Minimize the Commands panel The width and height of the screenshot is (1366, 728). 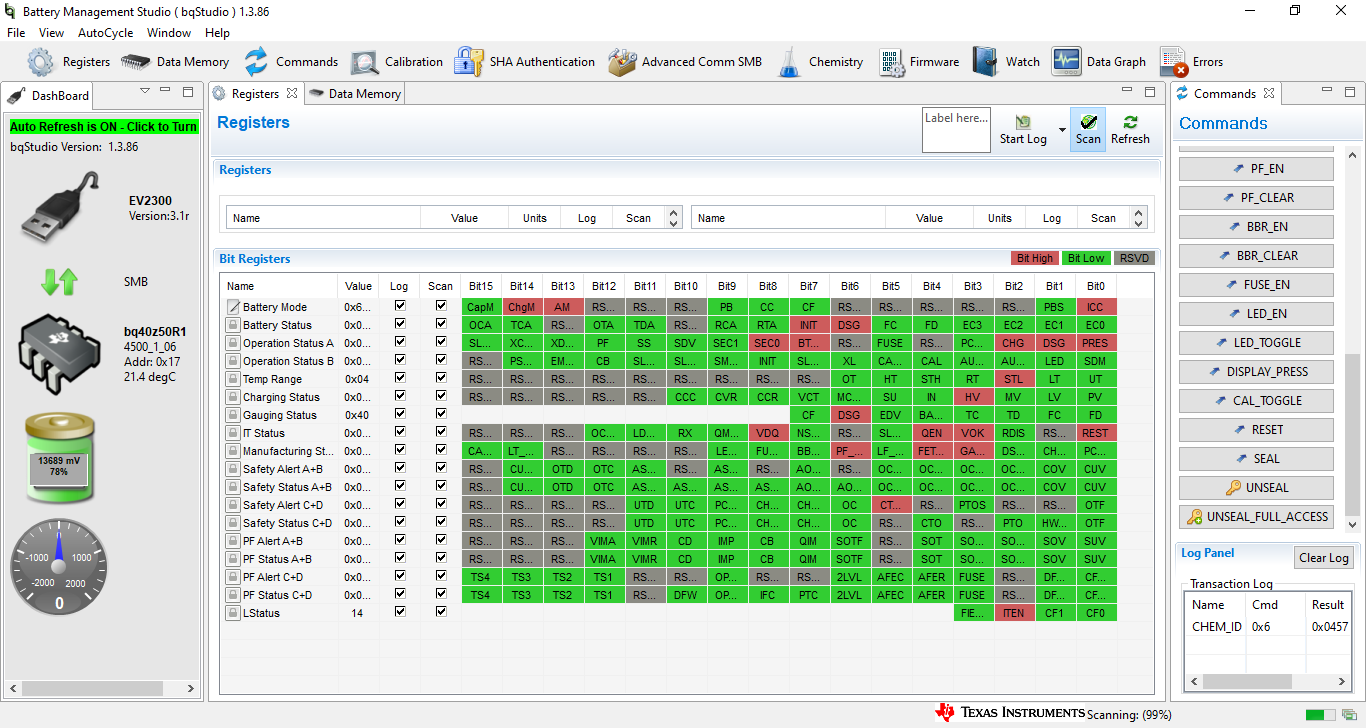tap(1327, 92)
